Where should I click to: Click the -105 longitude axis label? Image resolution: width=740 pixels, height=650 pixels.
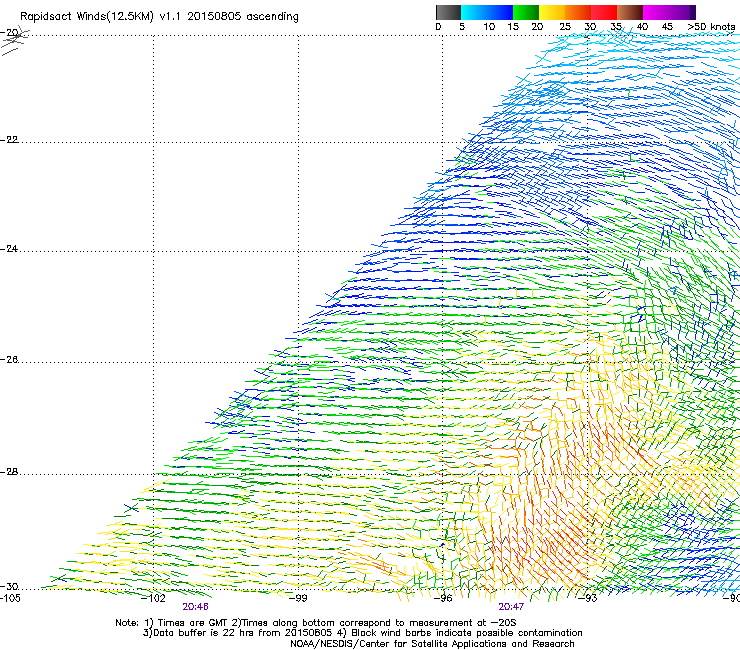10,598
